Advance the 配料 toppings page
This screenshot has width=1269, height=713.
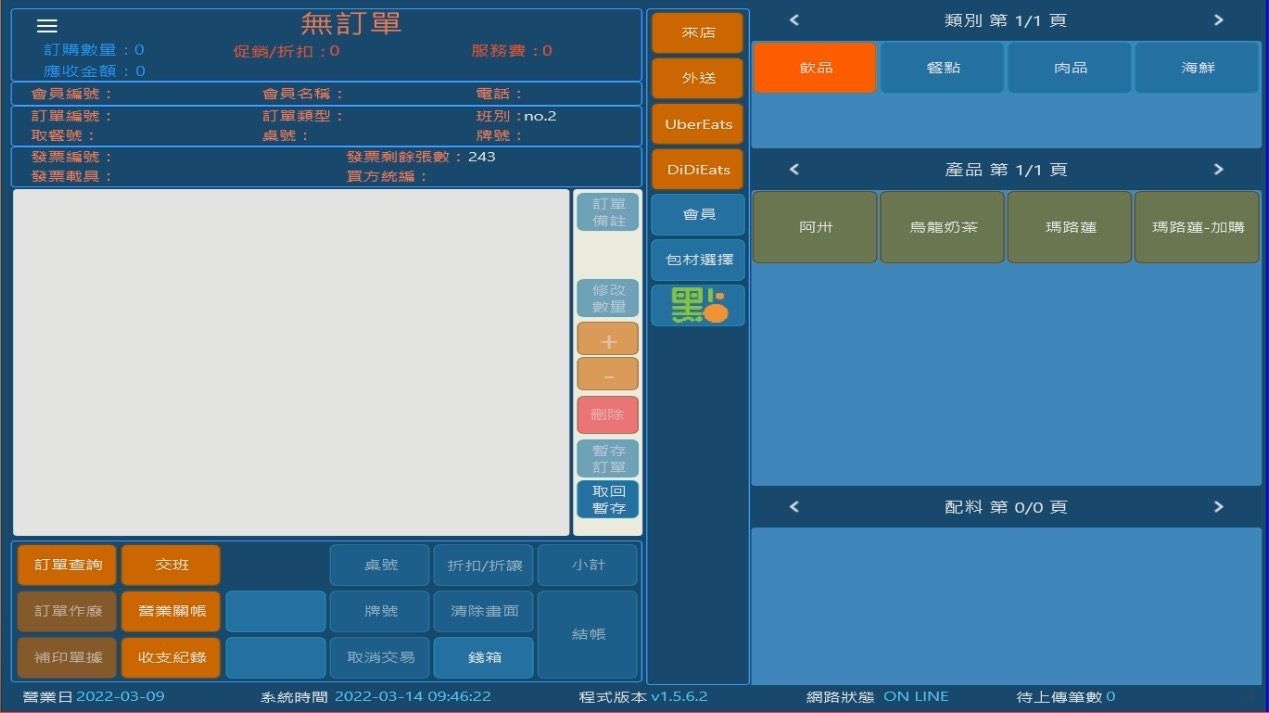[1219, 507]
